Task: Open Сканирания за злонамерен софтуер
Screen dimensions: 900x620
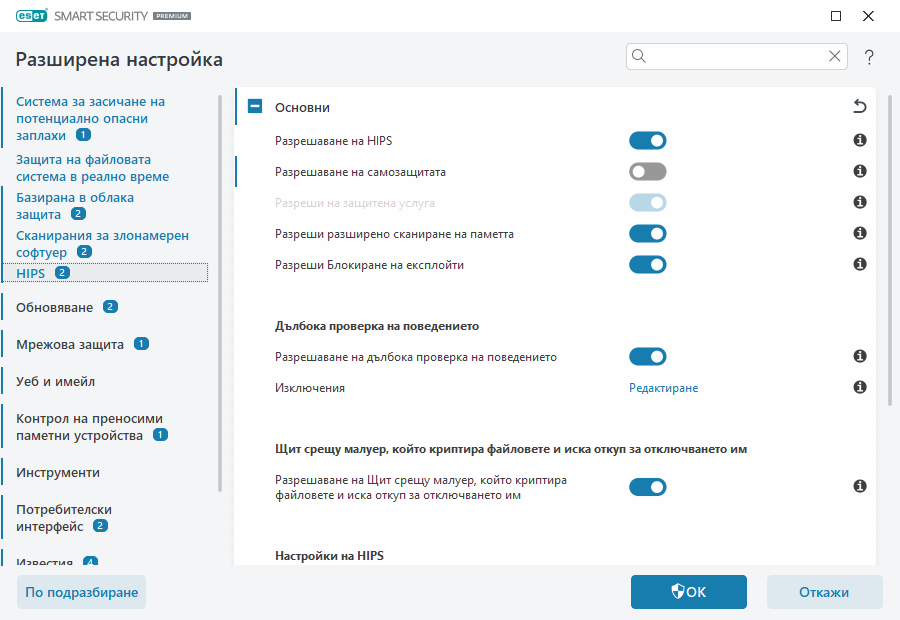Action: tap(102, 244)
